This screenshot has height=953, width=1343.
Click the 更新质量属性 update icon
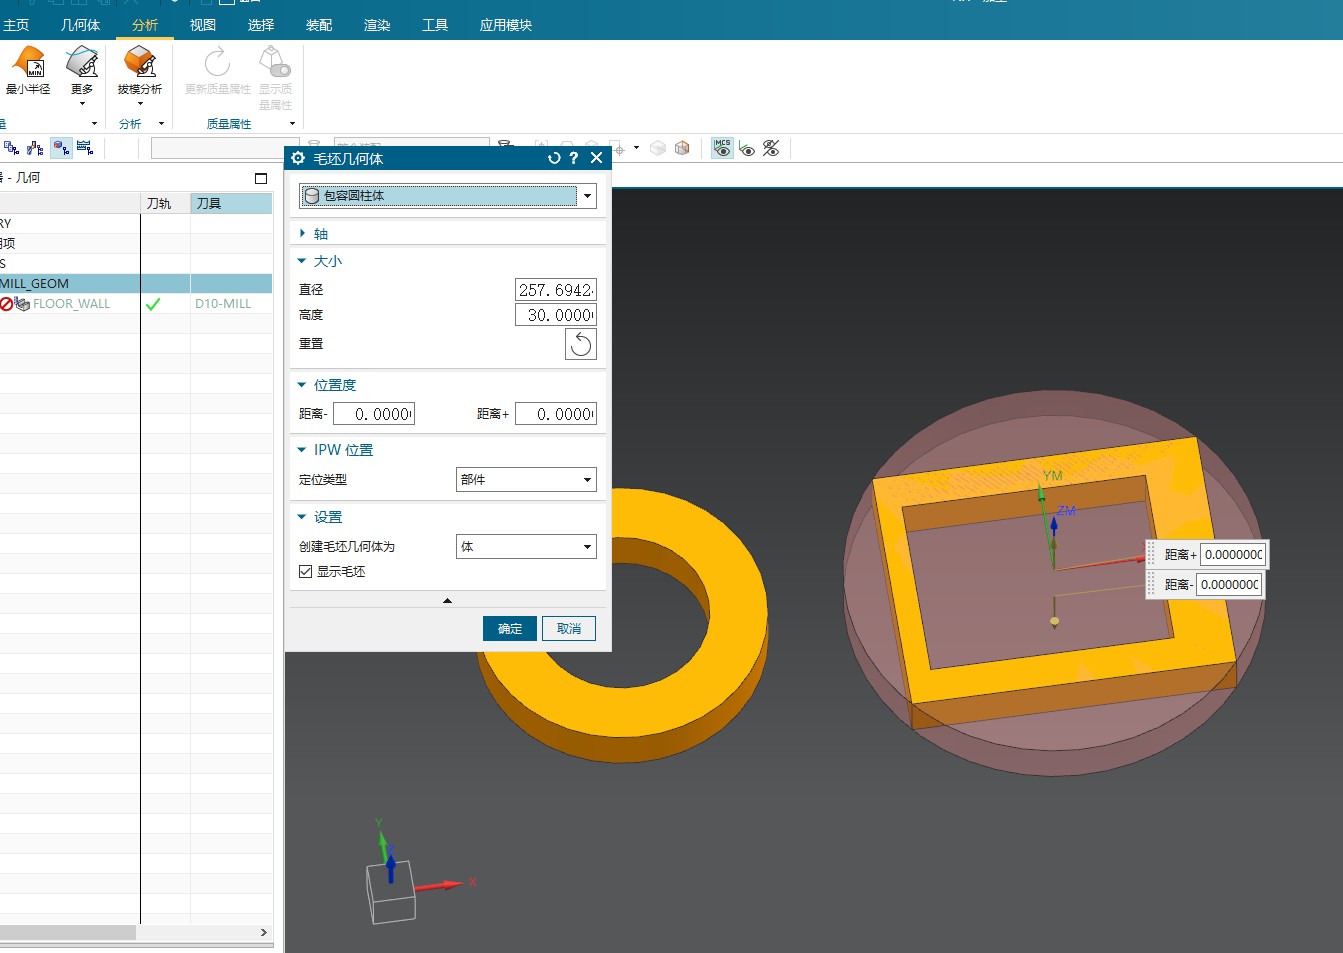pyautogui.click(x=218, y=62)
